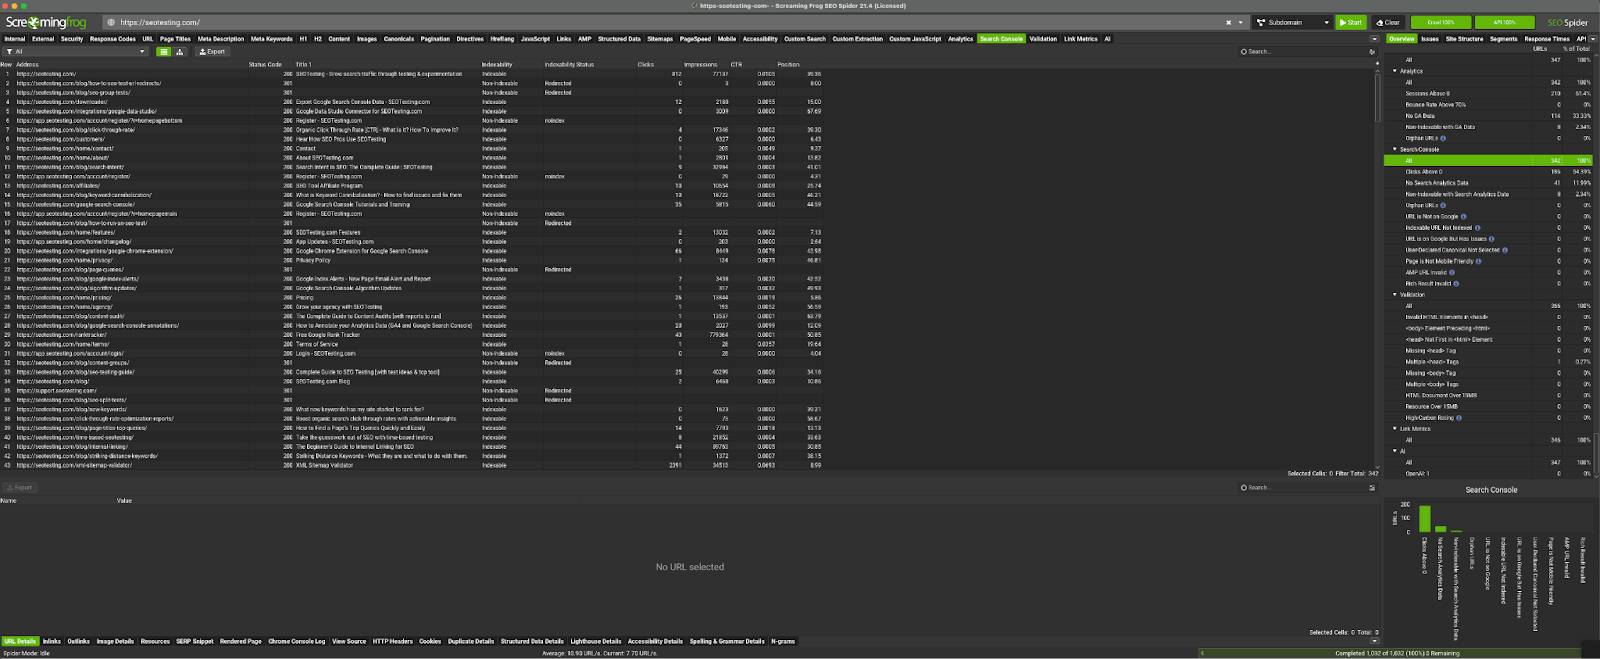Collapse the Link Metrics section
The image size is (1600, 659).
click(1395, 429)
